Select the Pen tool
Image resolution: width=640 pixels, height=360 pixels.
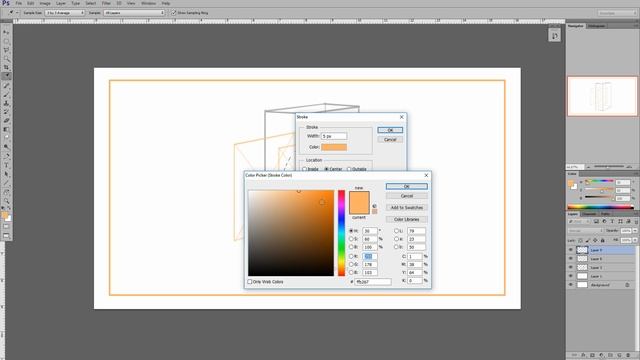coord(6,156)
